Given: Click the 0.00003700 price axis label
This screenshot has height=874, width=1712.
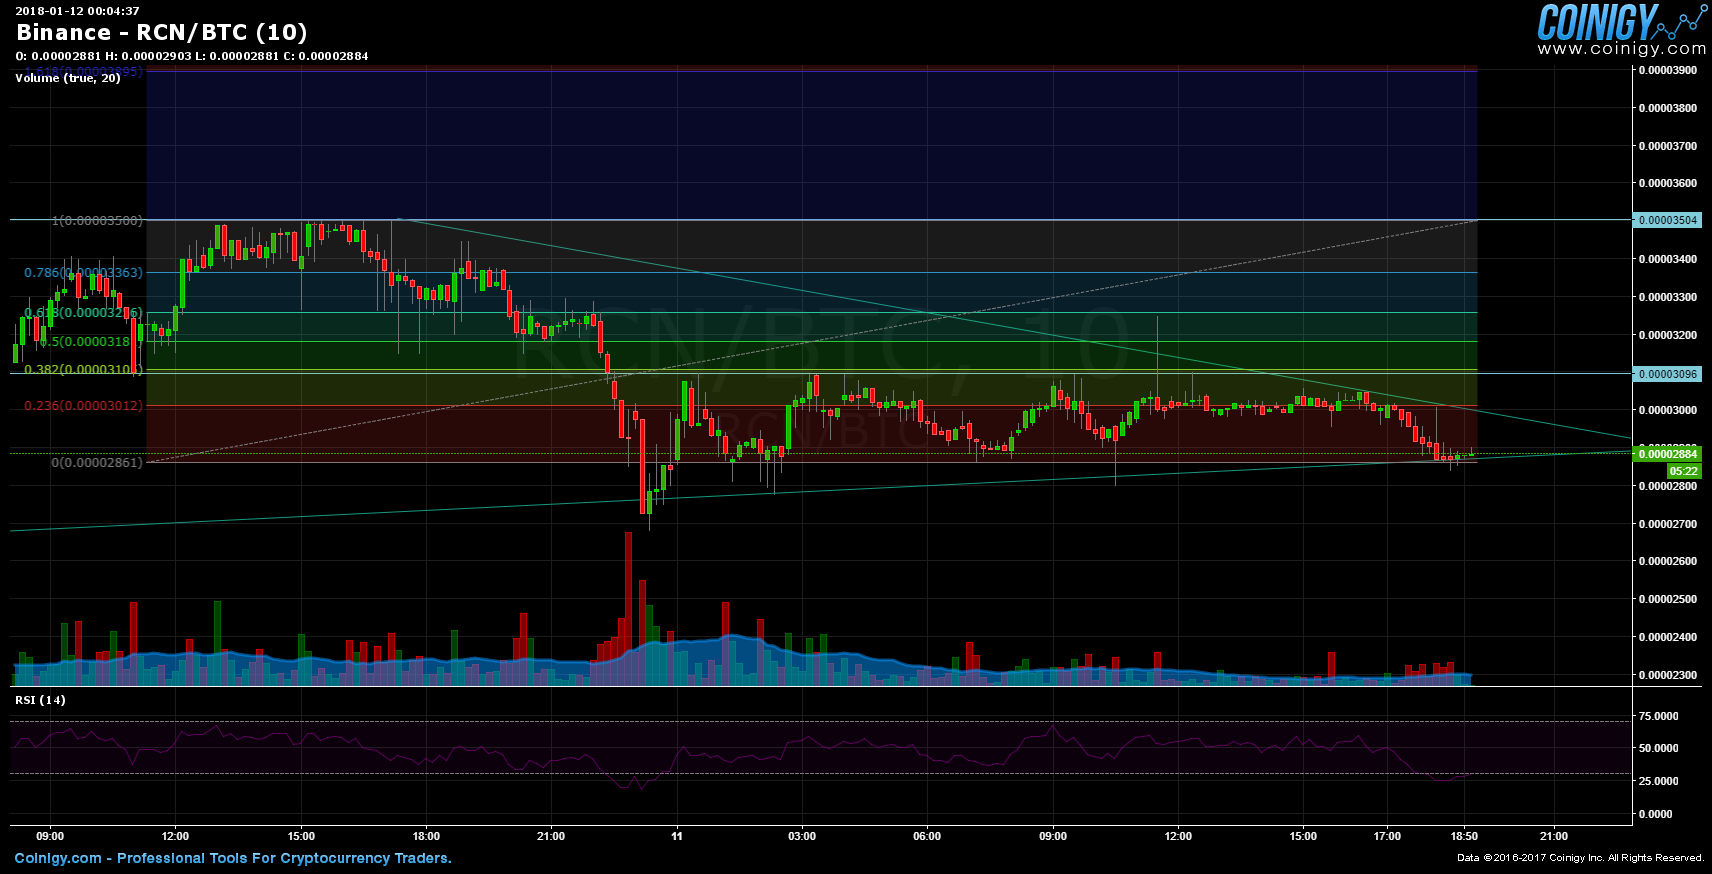Looking at the screenshot, I should (x=1667, y=146).
